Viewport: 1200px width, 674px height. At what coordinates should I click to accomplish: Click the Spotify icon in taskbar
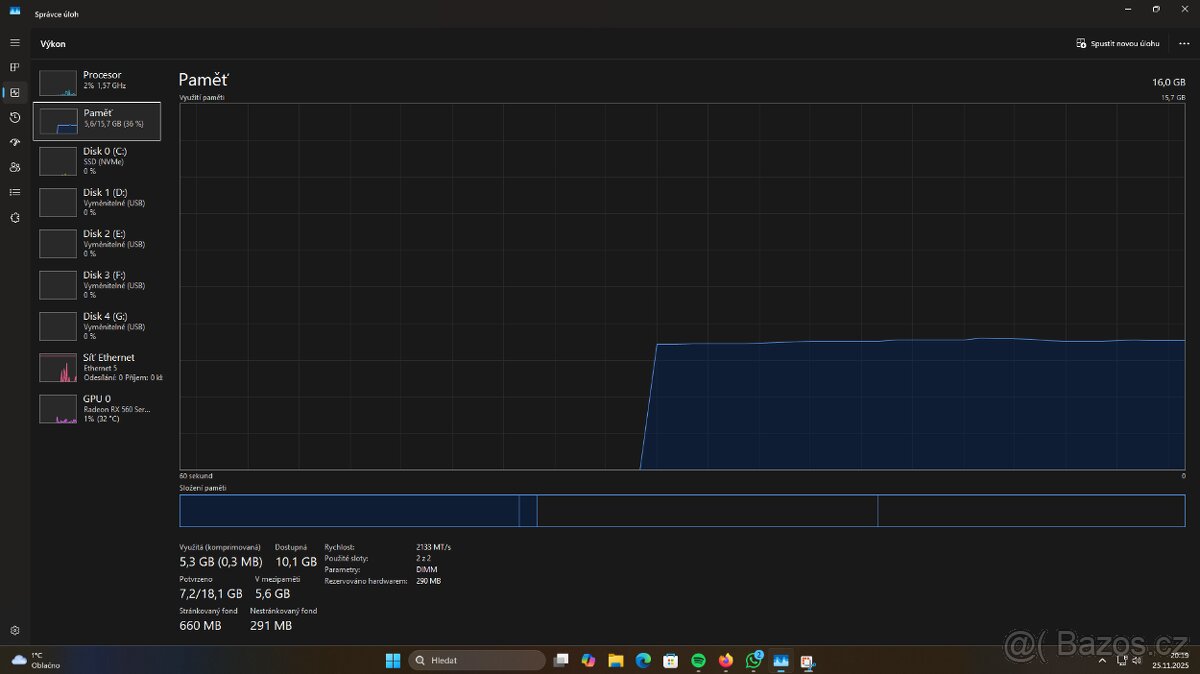coord(698,661)
